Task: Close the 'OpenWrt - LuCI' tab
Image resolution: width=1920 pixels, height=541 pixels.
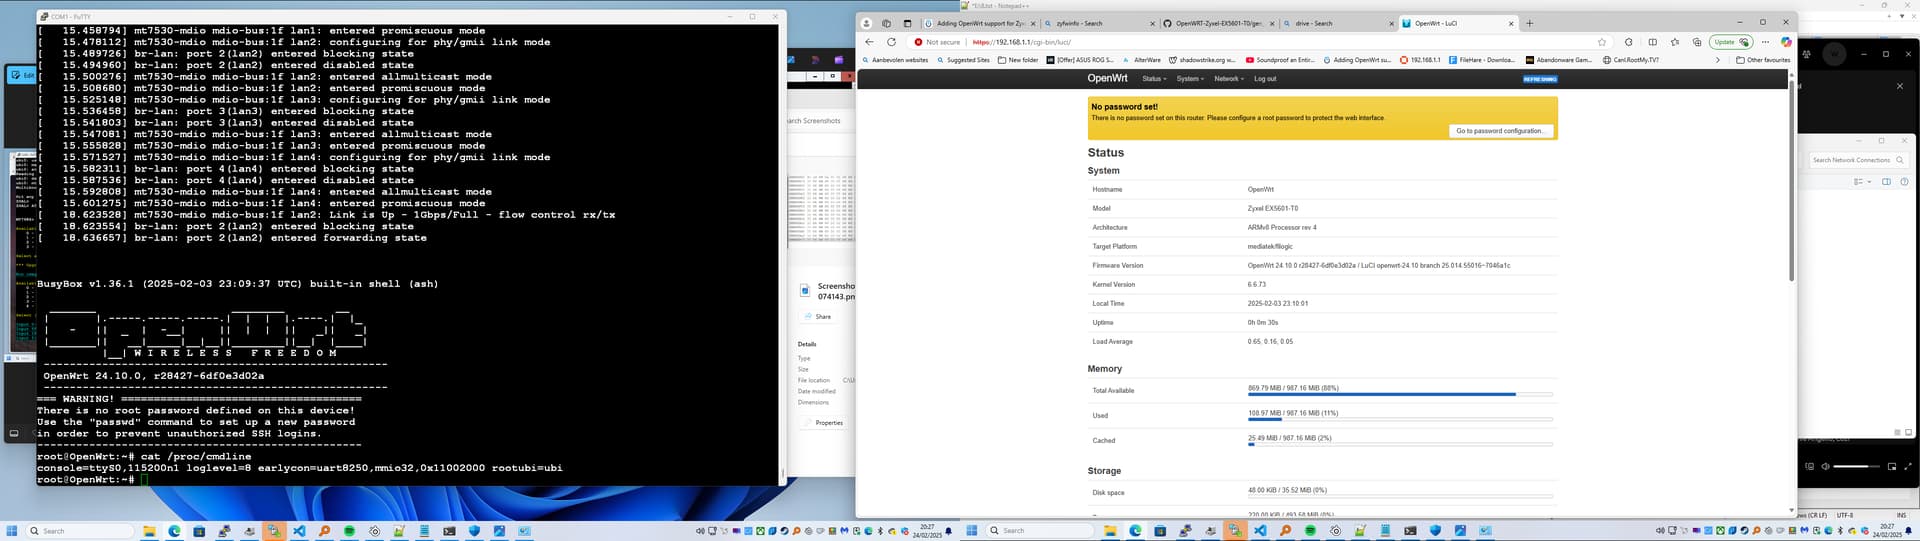Action: [x=1510, y=23]
